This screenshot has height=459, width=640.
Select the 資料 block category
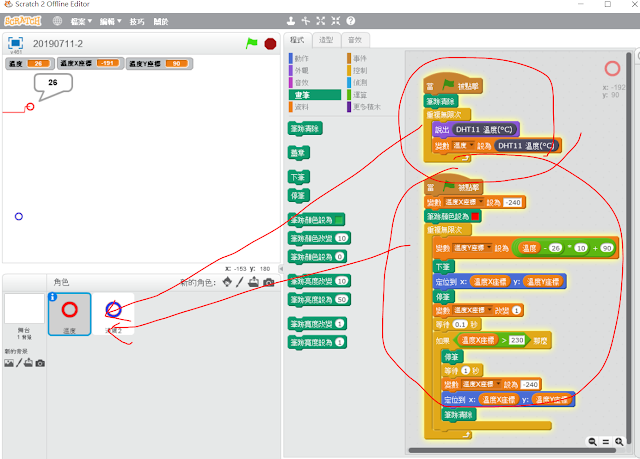tap(302, 107)
